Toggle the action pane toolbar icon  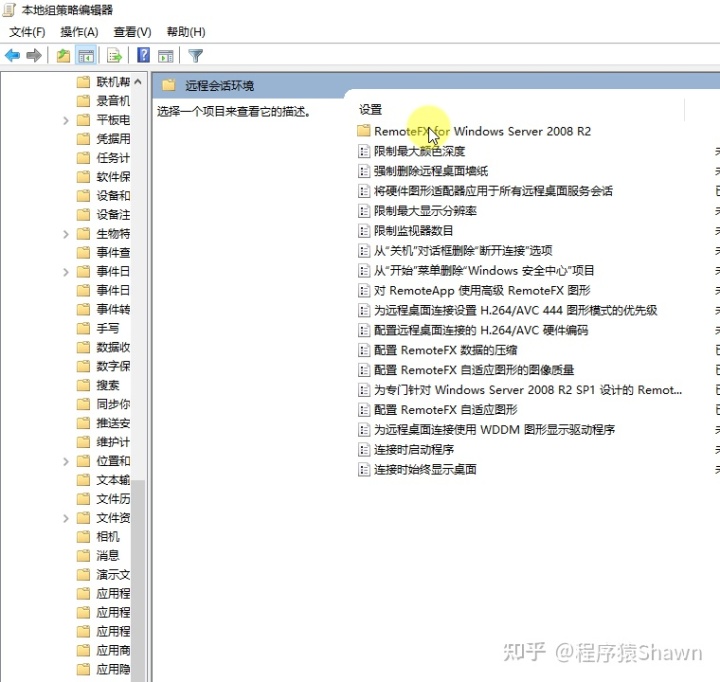point(166,56)
